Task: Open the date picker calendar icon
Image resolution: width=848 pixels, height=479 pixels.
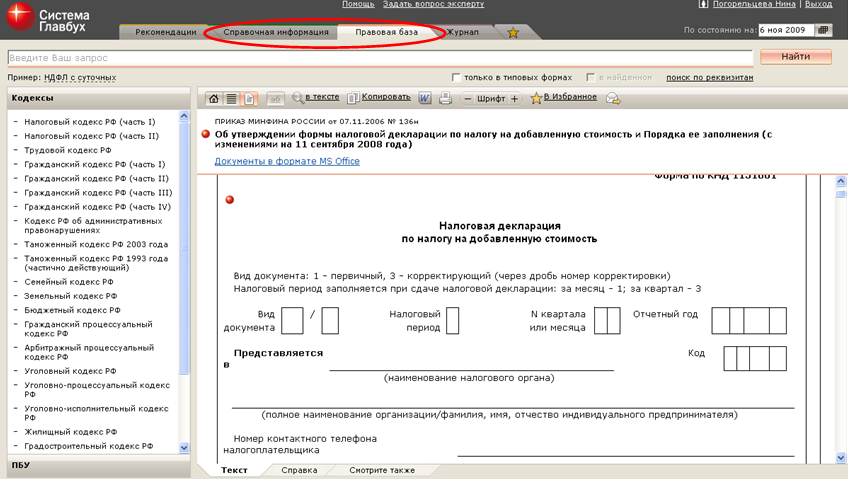Action: pyautogui.click(x=823, y=30)
